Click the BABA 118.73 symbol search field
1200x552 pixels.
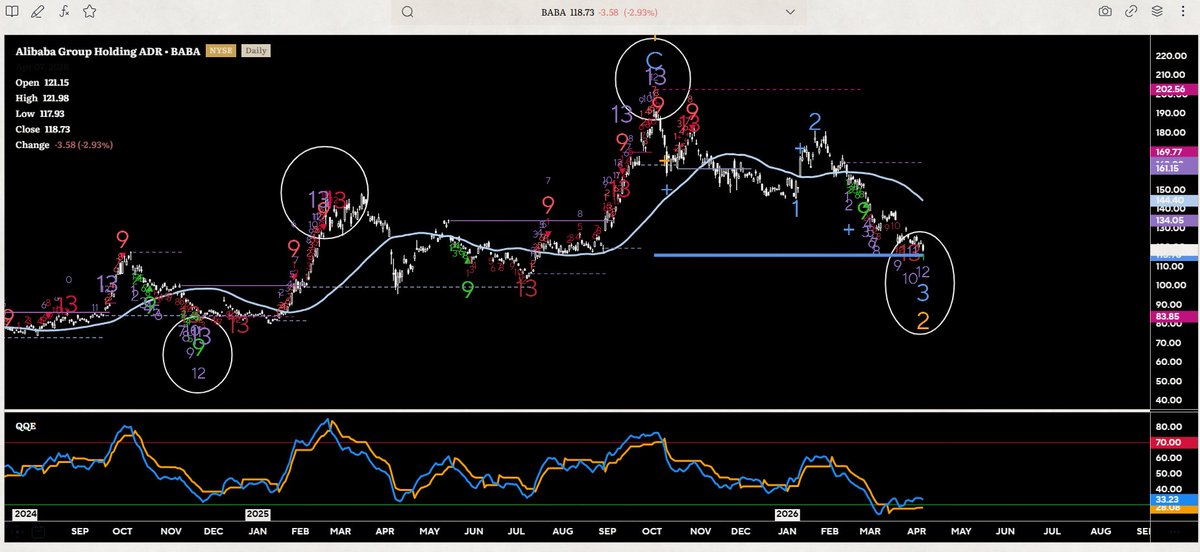tap(600, 12)
